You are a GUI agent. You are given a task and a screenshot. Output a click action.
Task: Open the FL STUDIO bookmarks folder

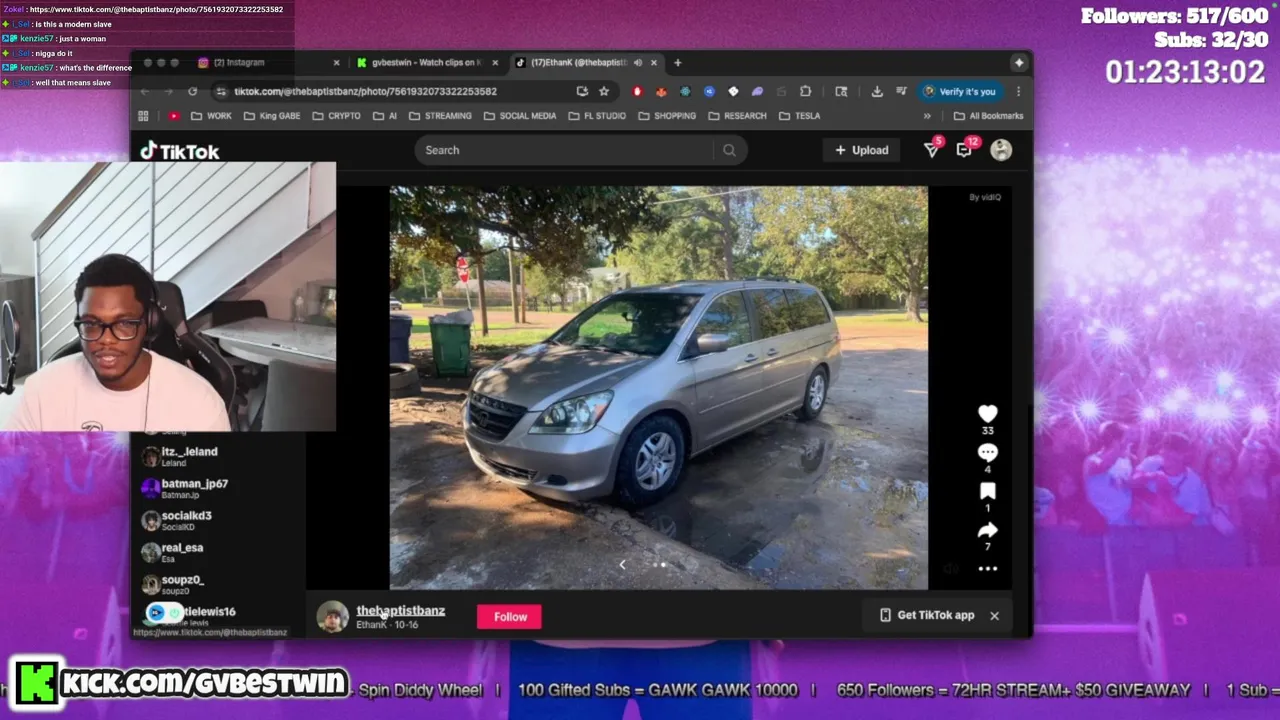pos(597,116)
